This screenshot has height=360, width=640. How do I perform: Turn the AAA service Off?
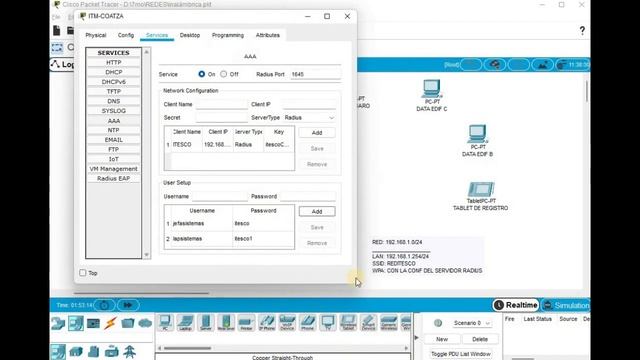[224, 74]
